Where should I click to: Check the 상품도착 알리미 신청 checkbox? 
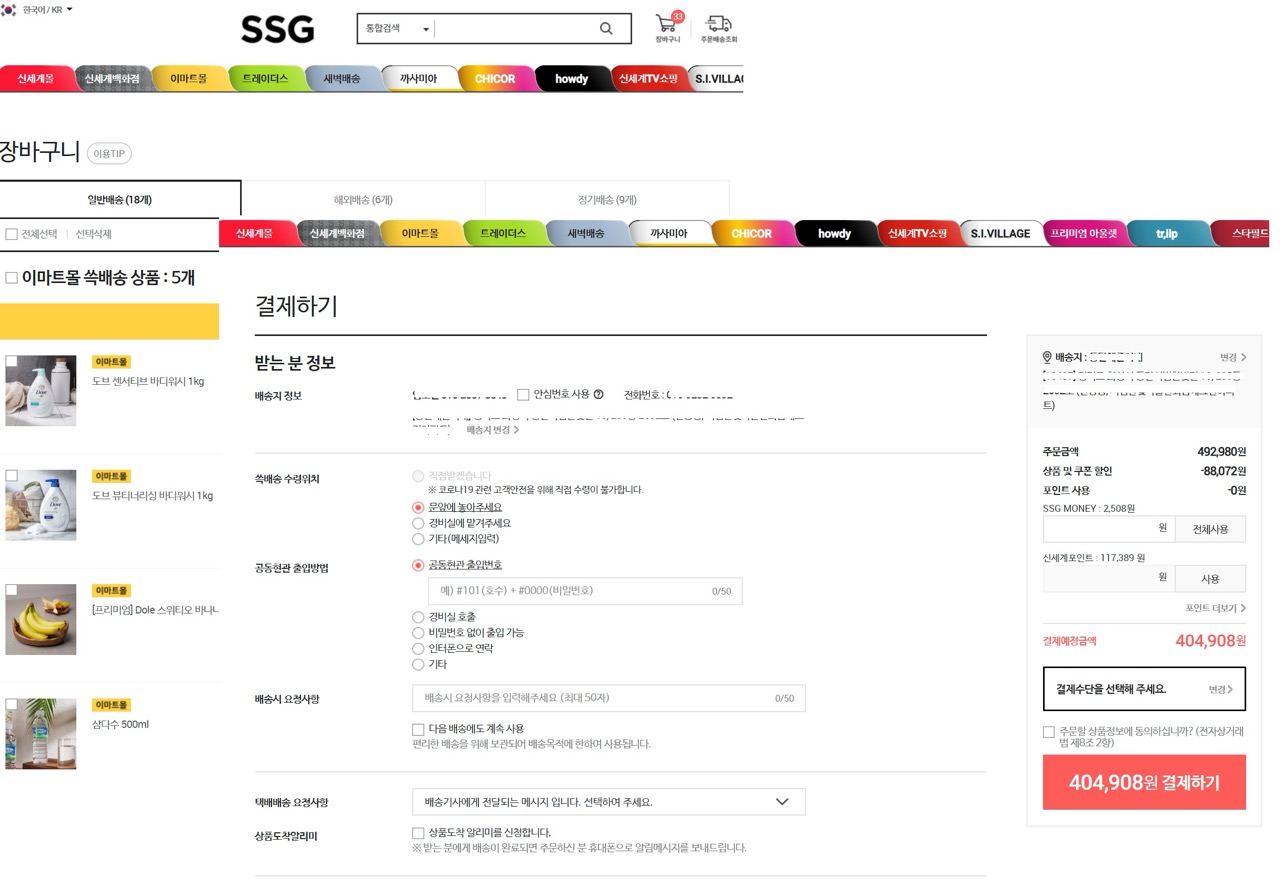(x=418, y=833)
